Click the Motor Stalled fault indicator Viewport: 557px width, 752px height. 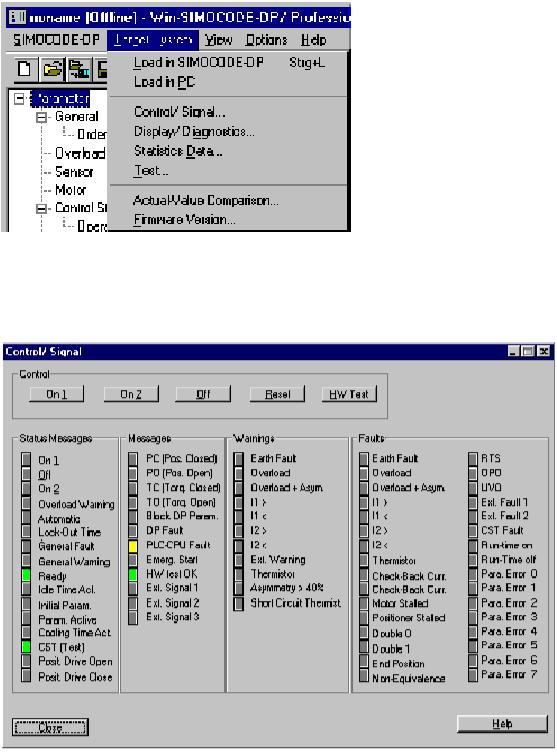tap(364, 603)
